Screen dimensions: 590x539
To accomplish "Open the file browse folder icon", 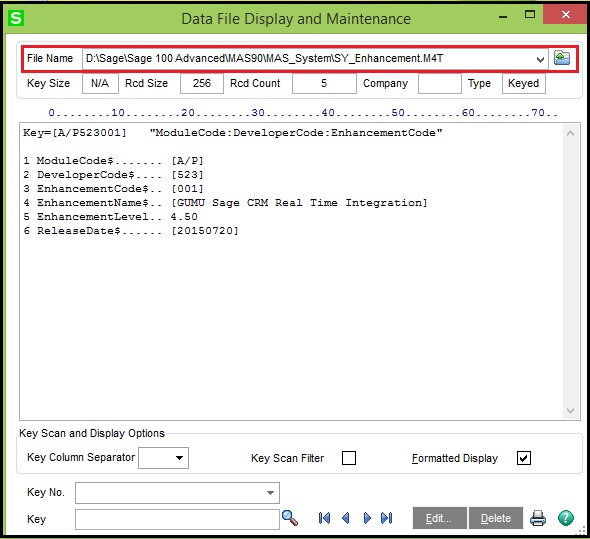I will [x=562, y=58].
